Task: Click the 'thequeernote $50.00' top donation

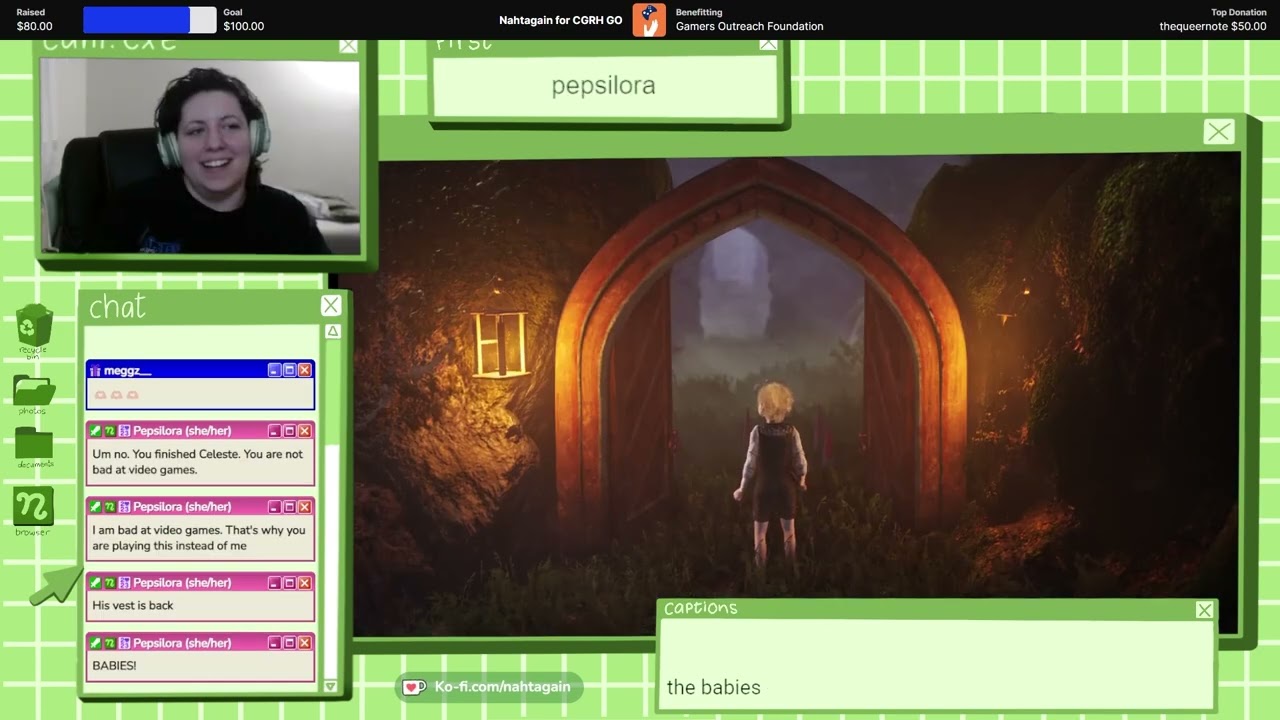Action: click(x=1213, y=26)
